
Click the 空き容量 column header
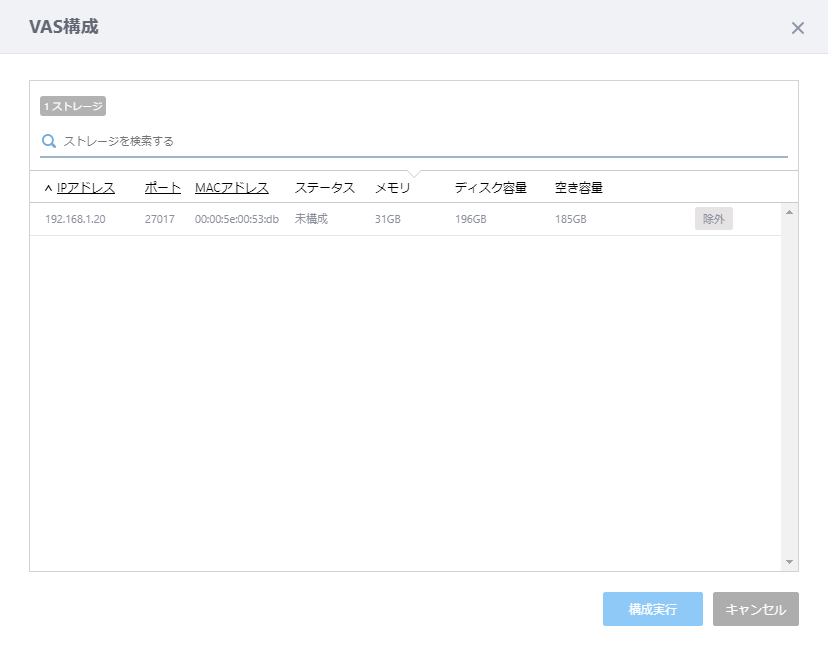tap(578, 188)
